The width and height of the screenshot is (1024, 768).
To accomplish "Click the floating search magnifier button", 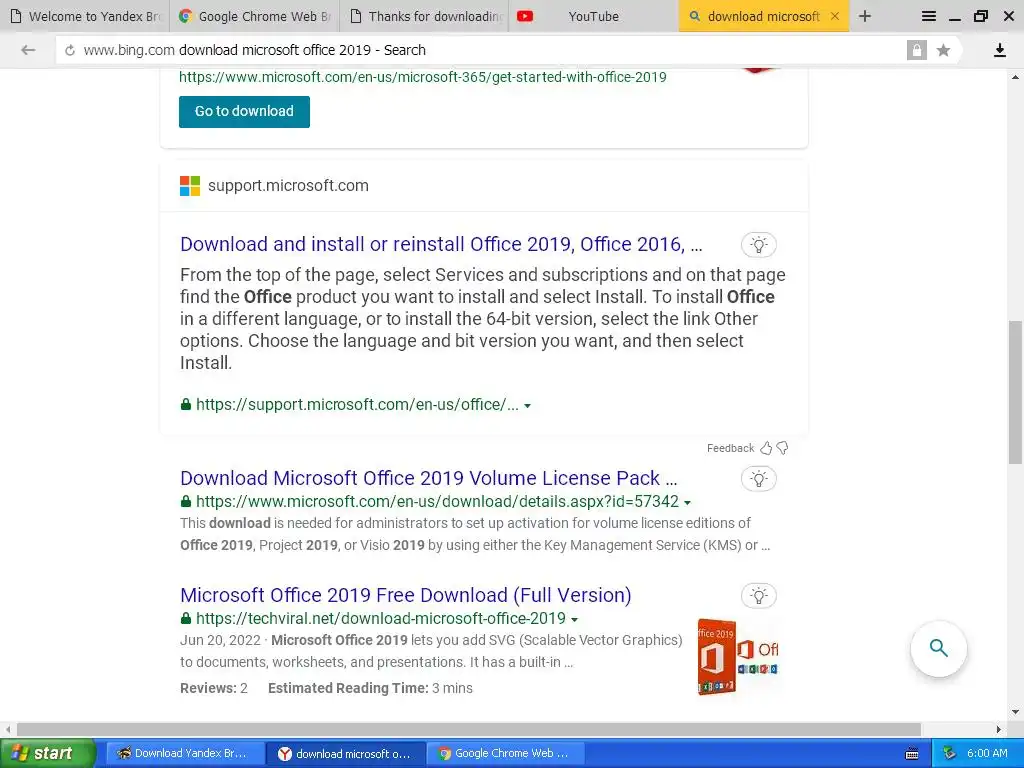I will click(x=938, y=648).
